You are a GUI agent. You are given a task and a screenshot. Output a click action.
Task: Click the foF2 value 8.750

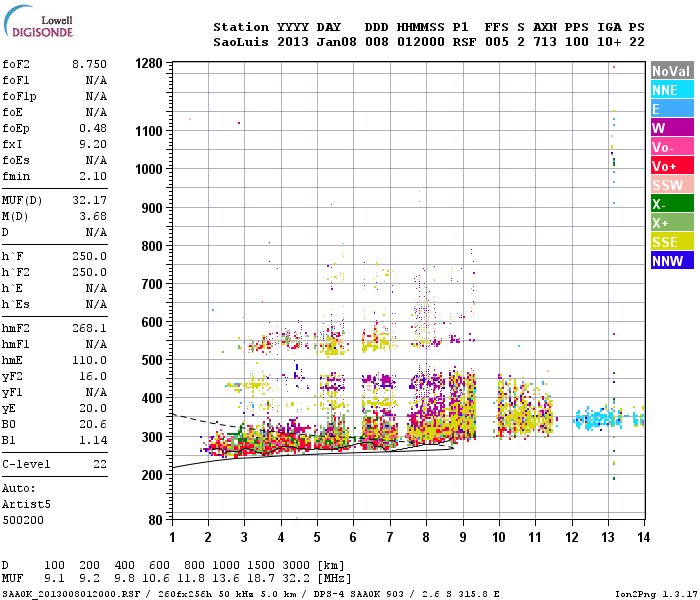89,64
